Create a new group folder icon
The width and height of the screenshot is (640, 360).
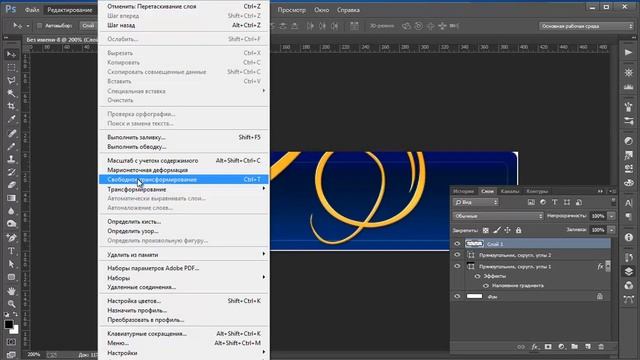pos(574,347)
